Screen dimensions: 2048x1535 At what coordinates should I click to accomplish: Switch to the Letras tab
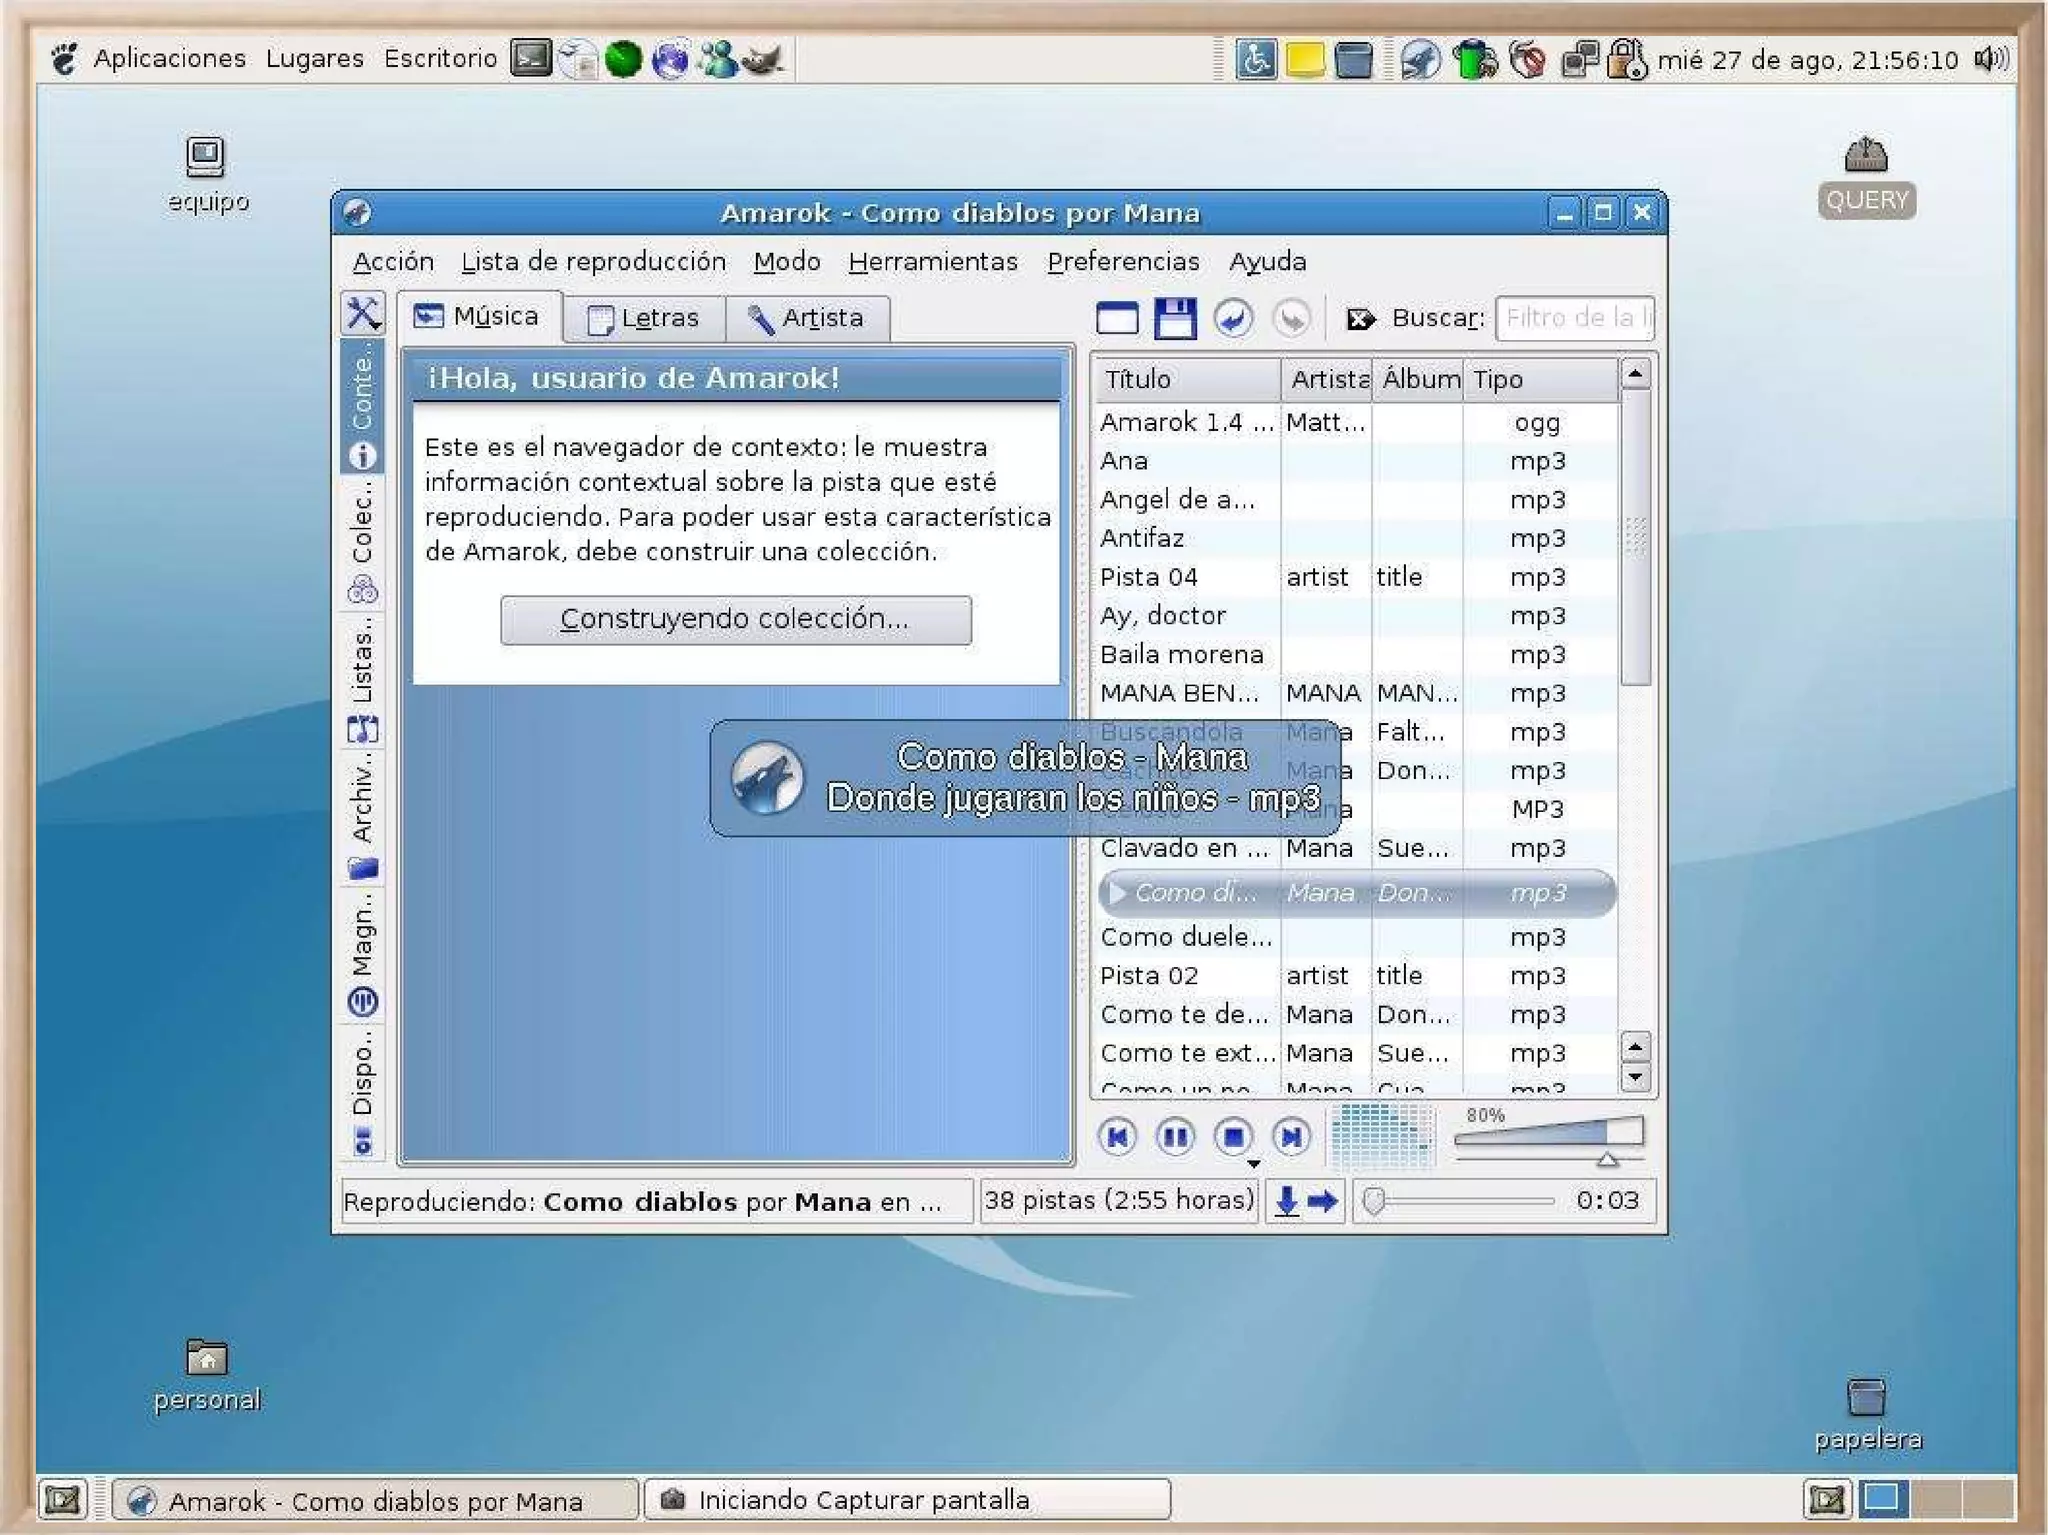(x=643, y=319)
